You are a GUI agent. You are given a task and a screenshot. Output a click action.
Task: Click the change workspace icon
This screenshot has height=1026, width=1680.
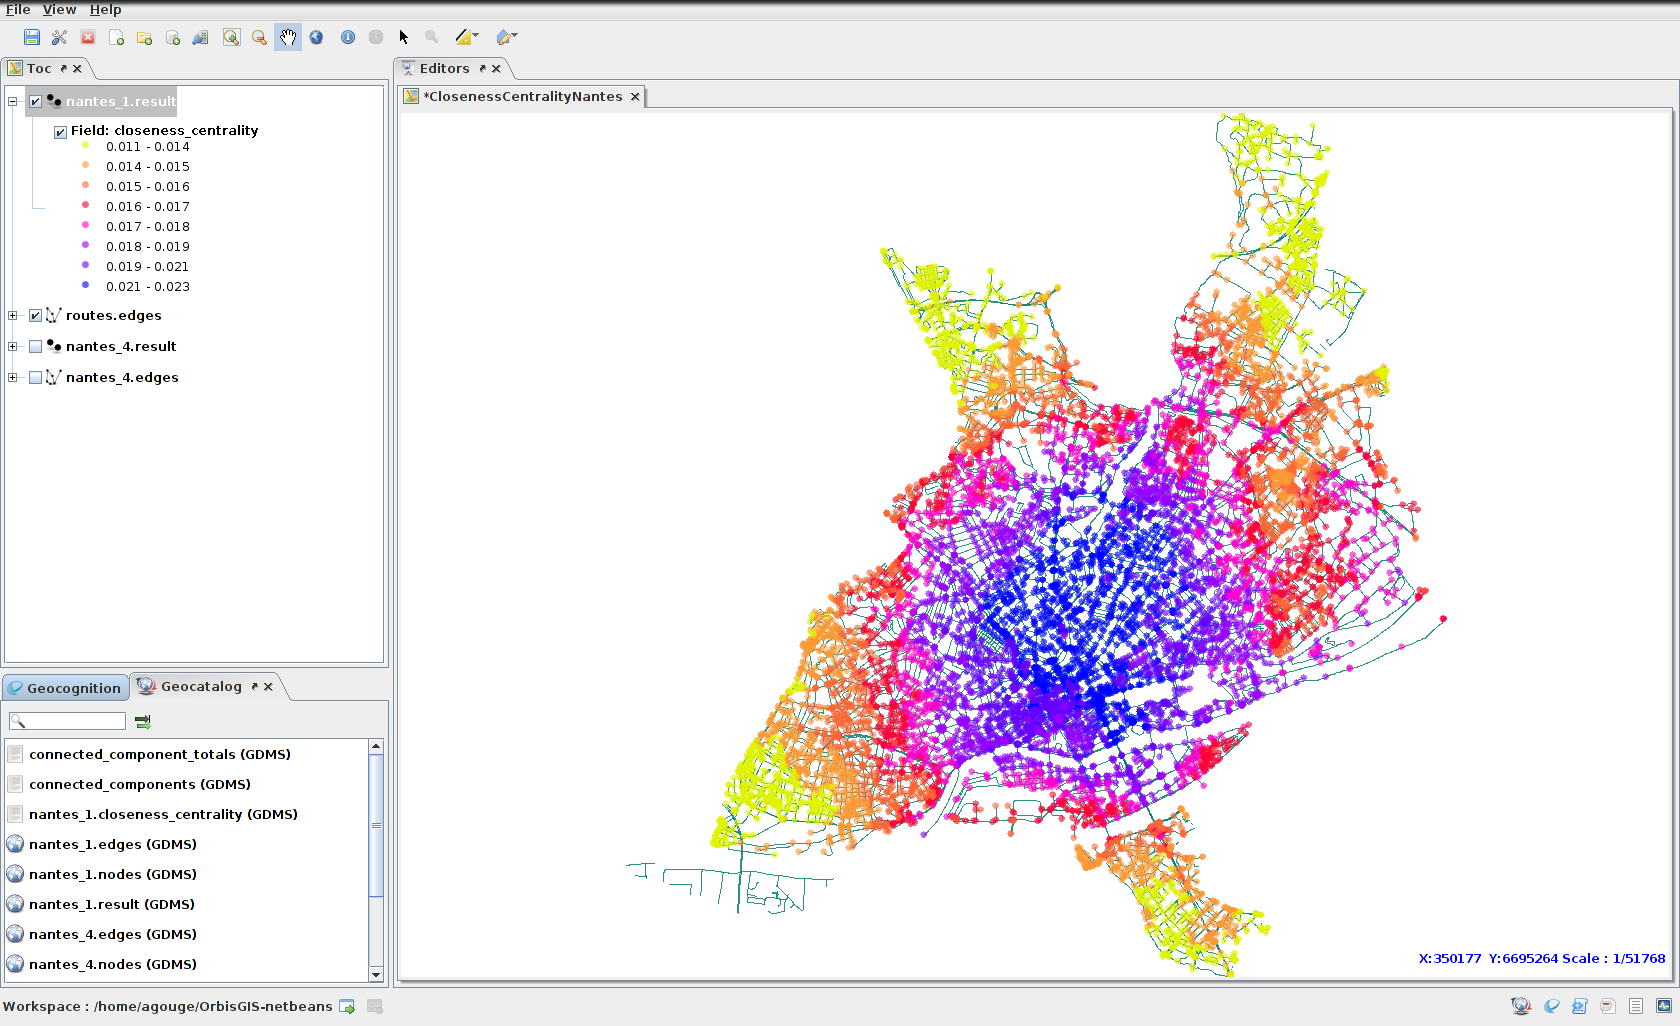[x=347, y=1007]
